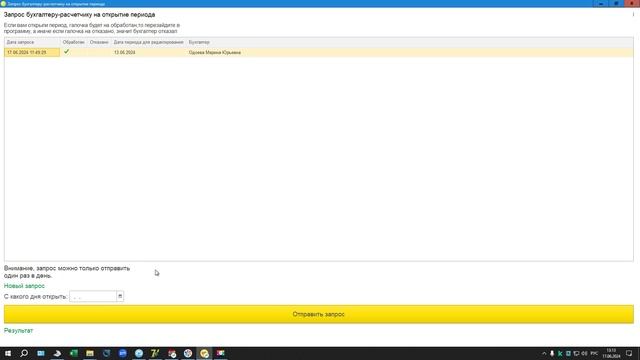Open the Telegram icon on the taskbar
Image resolution: width=640 pixels, height=360 pixels.
pyautogui.click(x=139, y=353)
